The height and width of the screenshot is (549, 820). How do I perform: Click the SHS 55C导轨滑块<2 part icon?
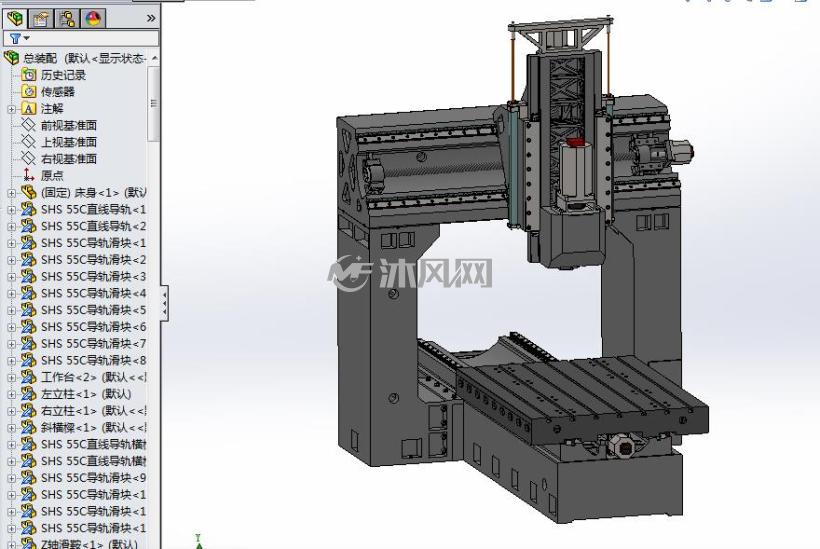28,259
